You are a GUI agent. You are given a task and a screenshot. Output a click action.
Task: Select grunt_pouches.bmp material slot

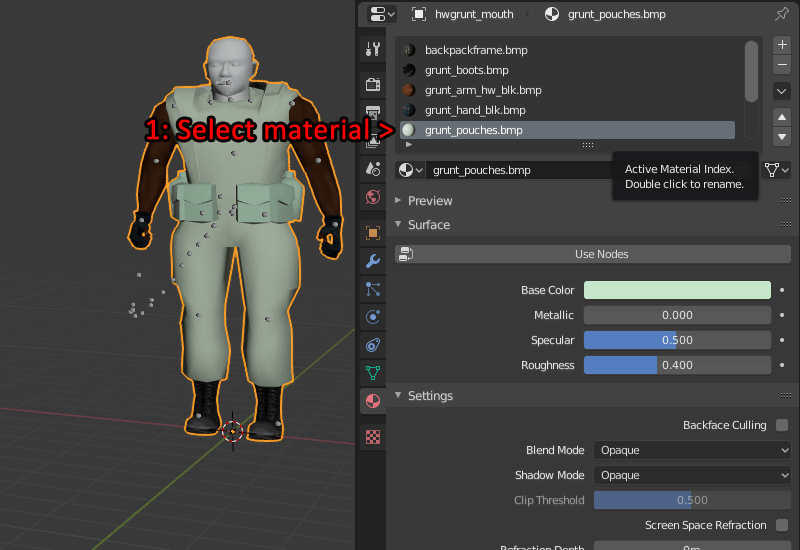(567, 130)
